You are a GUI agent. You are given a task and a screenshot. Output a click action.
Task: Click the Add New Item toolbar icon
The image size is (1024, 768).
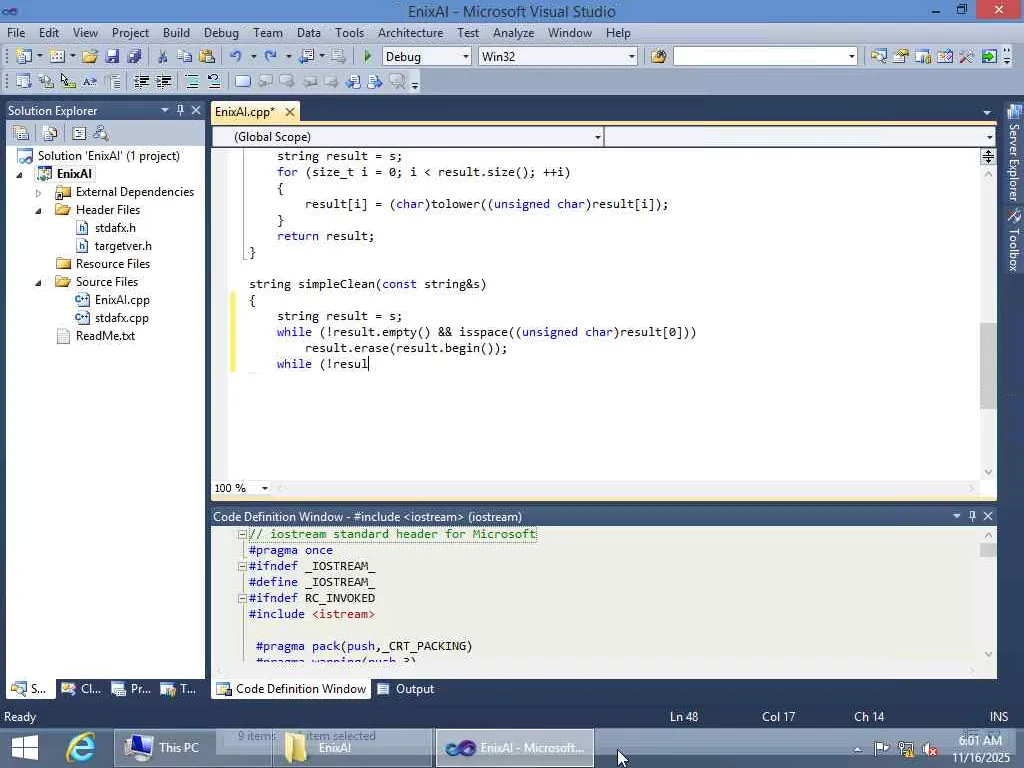point(57,57)
